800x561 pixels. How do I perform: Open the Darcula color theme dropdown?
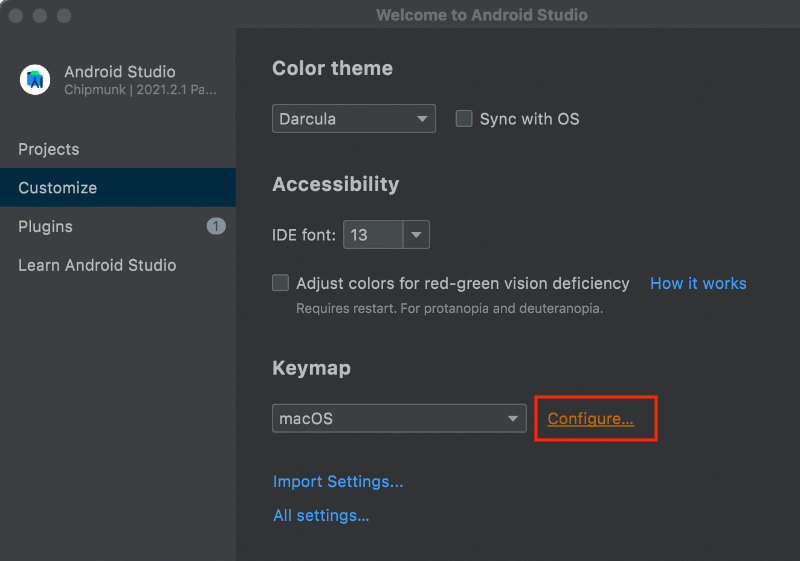tap(354, 119)
